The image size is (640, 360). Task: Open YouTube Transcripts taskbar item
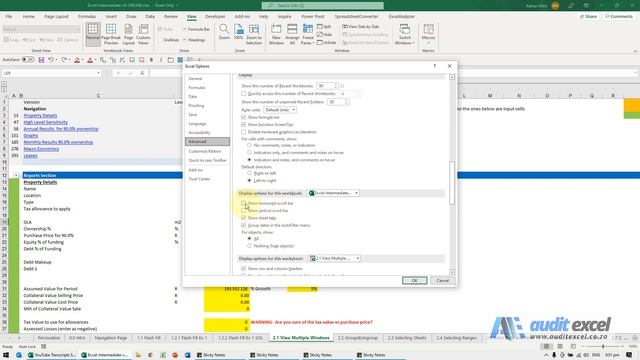(52, 355)
